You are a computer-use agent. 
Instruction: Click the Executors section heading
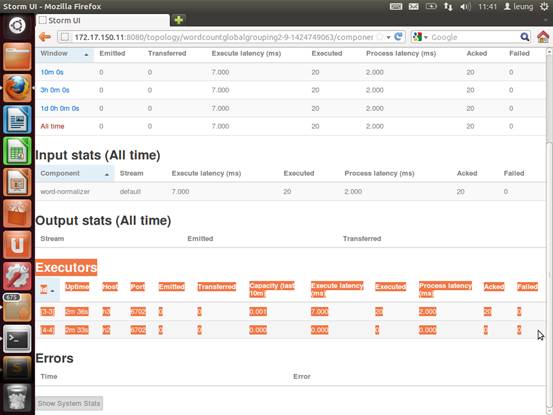click(x=66, y=268)
